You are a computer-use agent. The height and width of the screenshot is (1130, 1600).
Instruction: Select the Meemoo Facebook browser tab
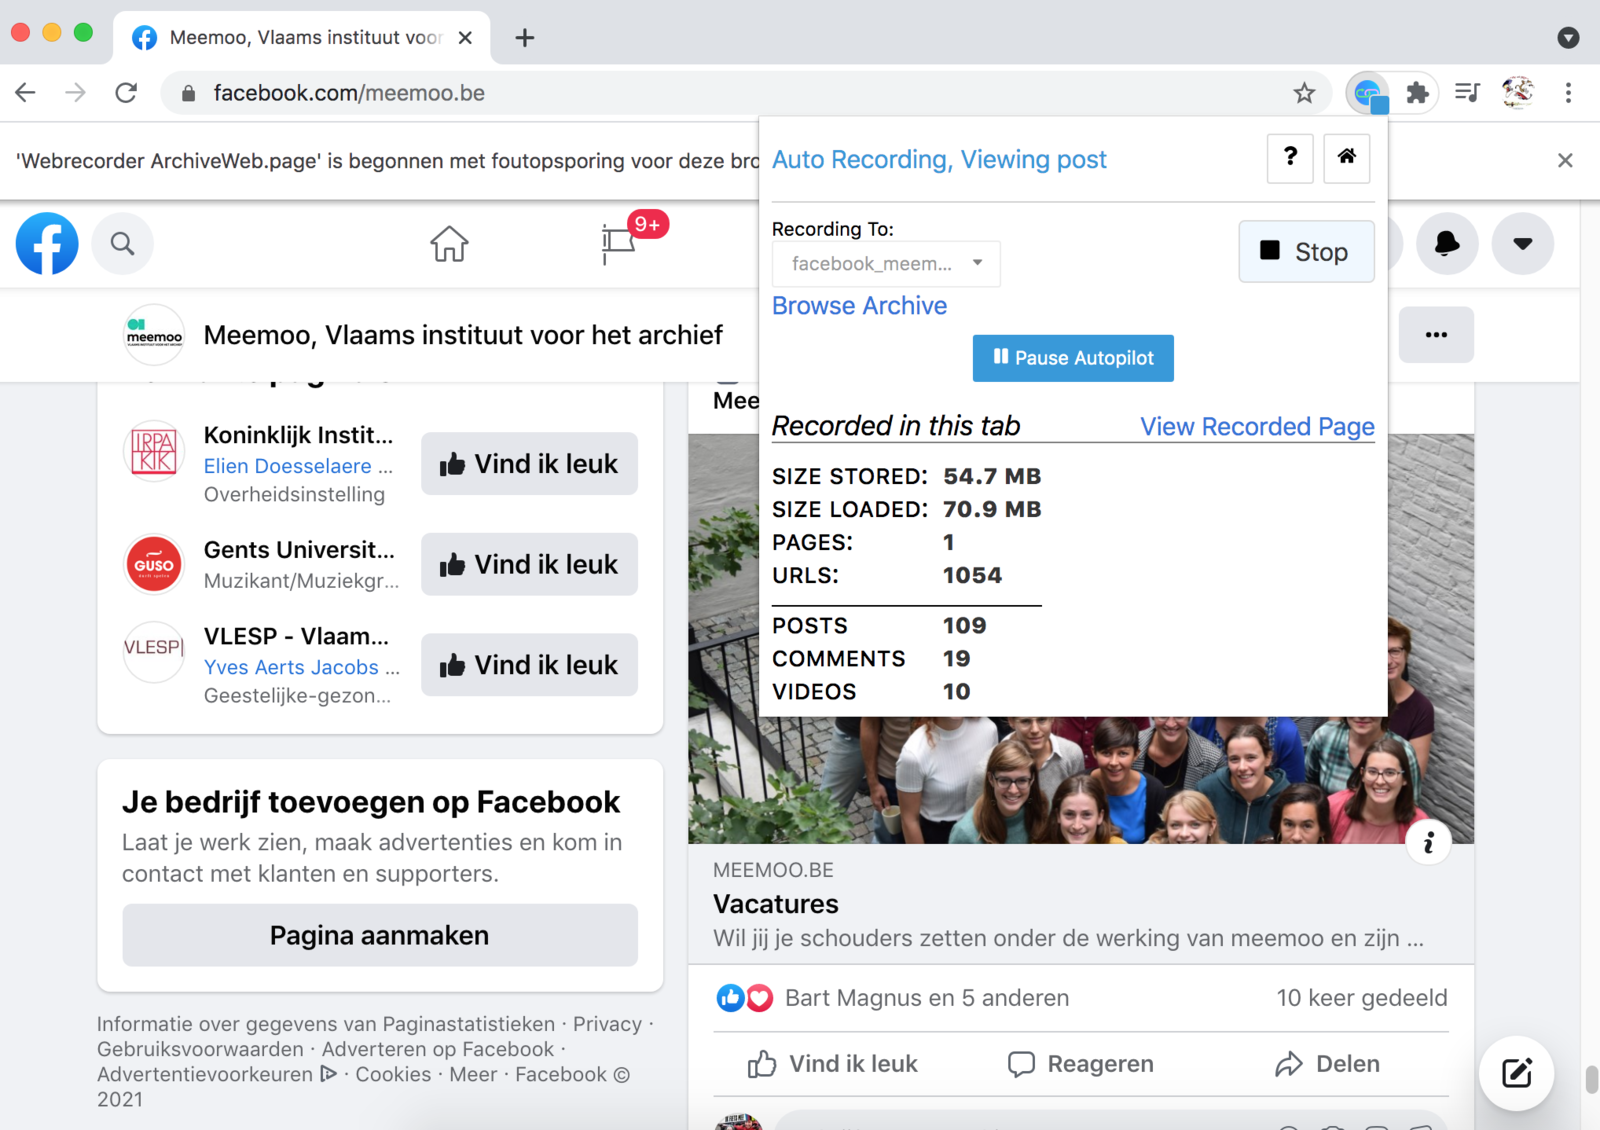click(300, 38)
